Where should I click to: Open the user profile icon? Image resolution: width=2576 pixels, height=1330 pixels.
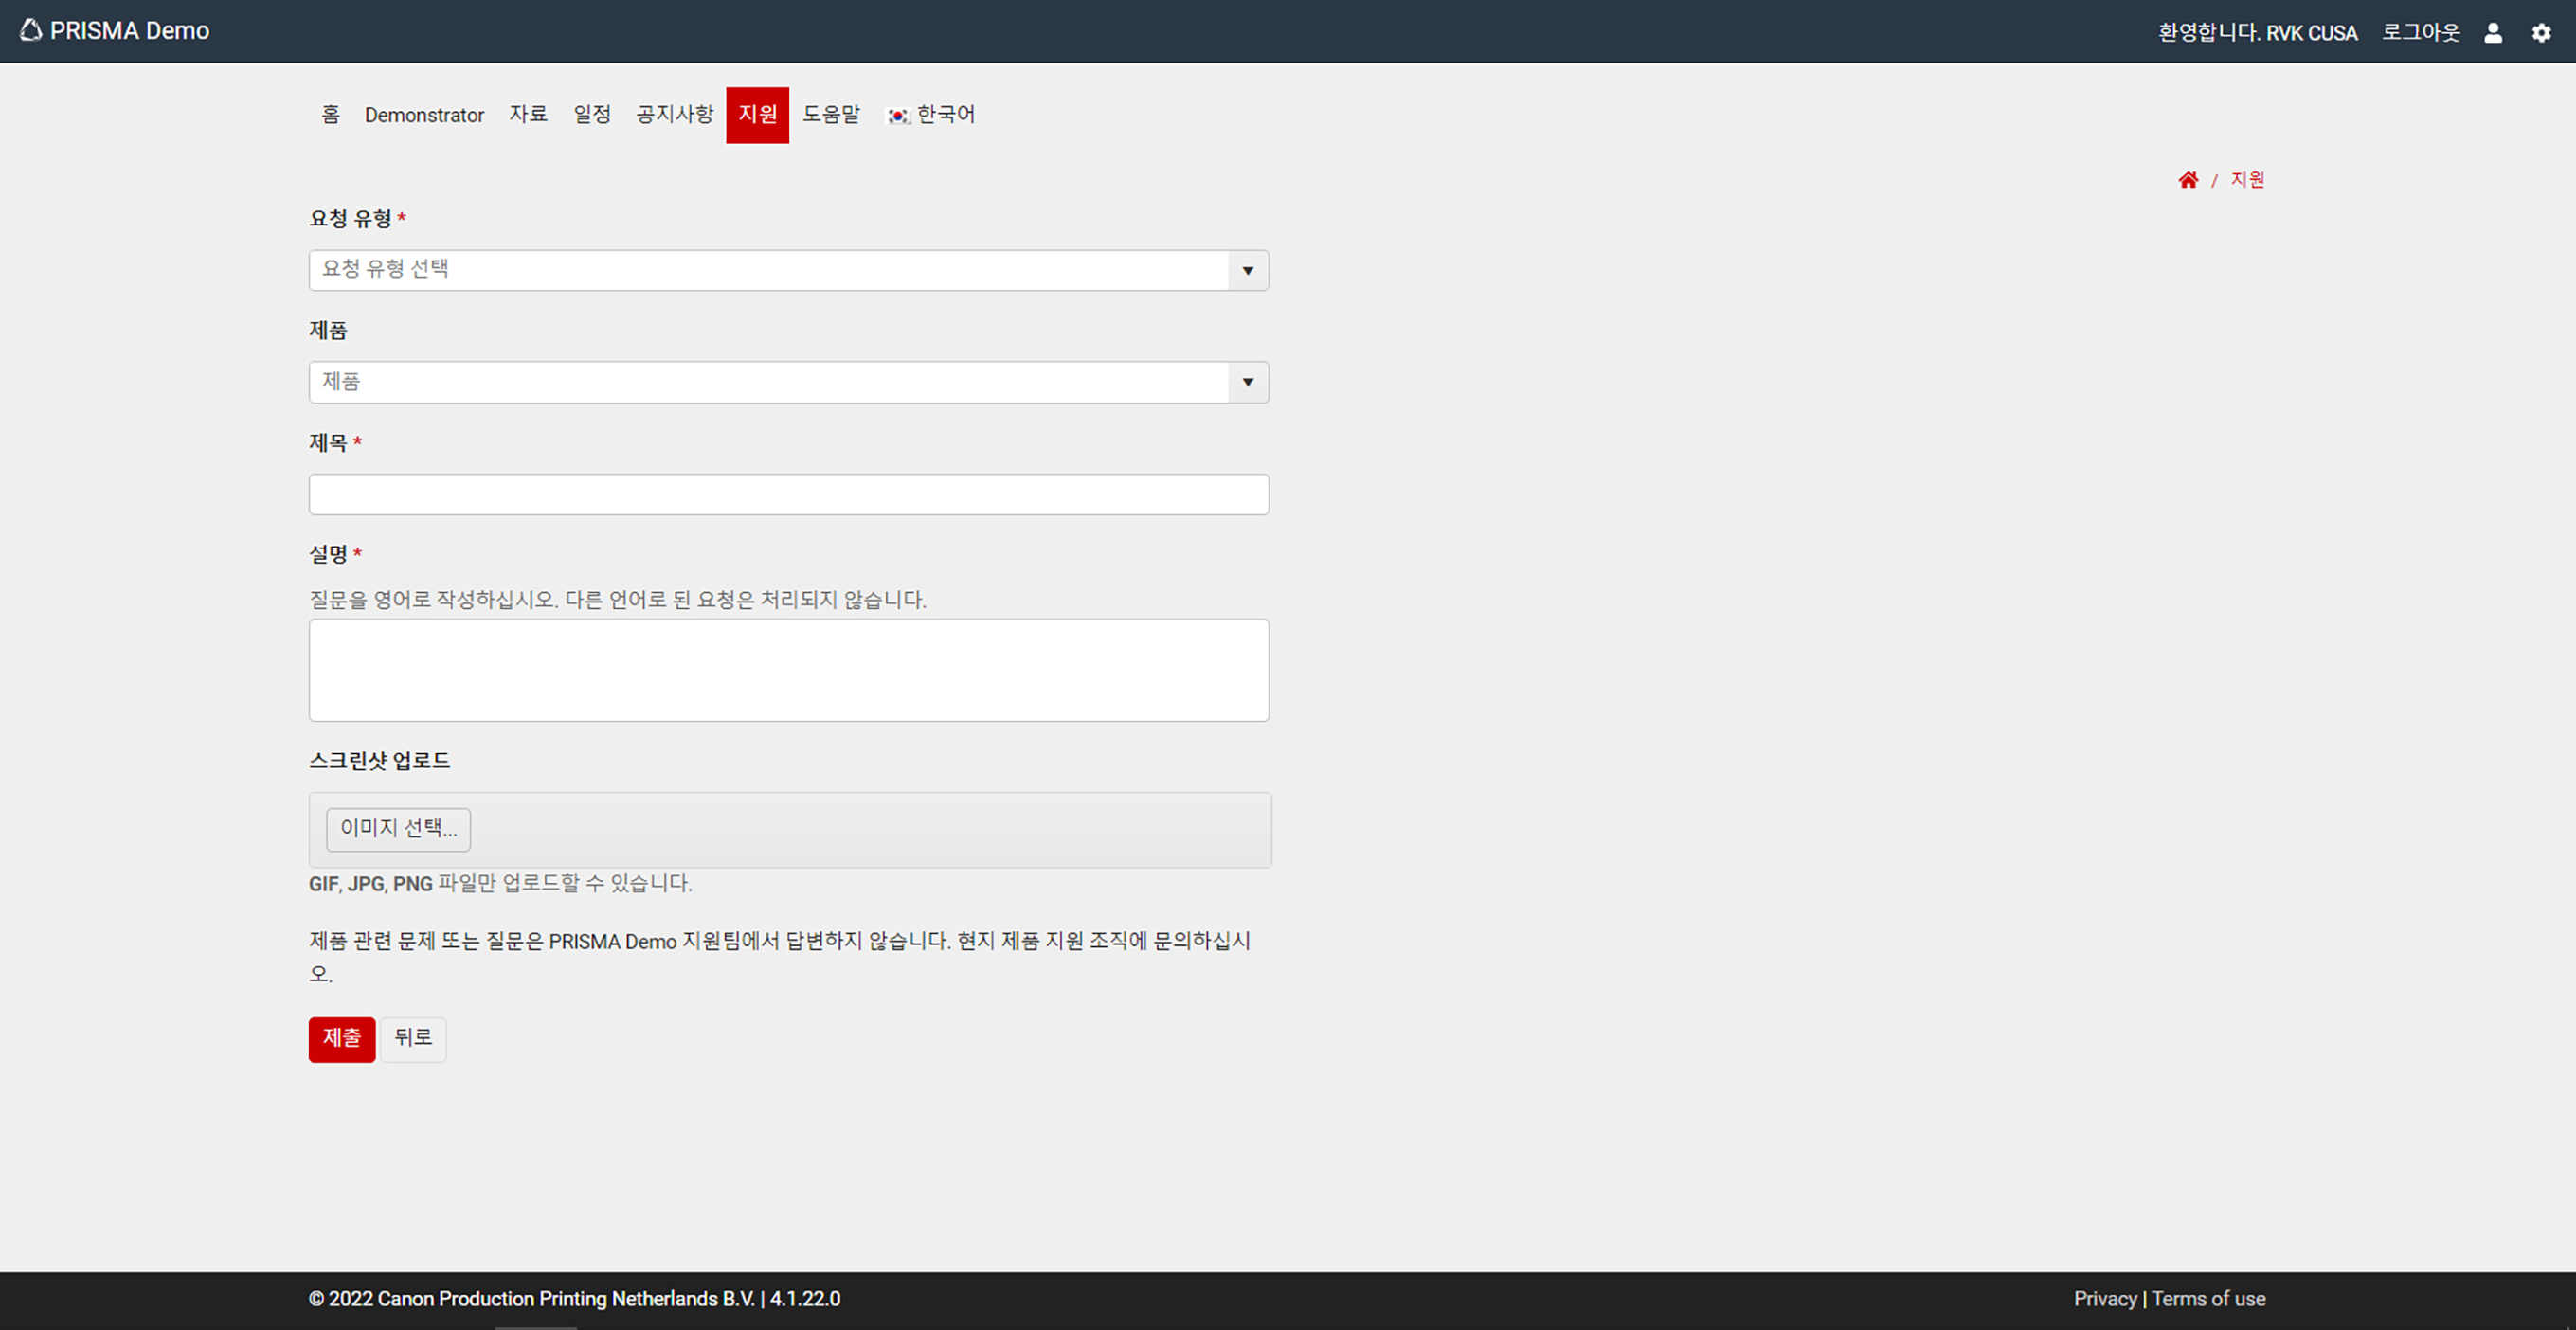coord(2493,33)
